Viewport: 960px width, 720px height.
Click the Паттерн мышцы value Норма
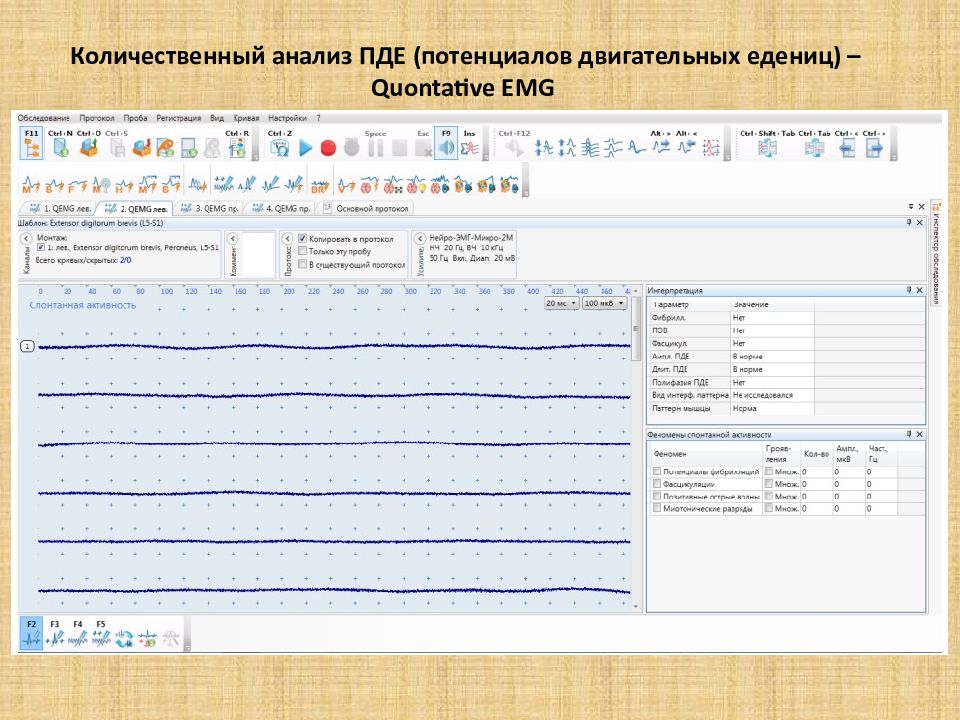pos(772,408)
